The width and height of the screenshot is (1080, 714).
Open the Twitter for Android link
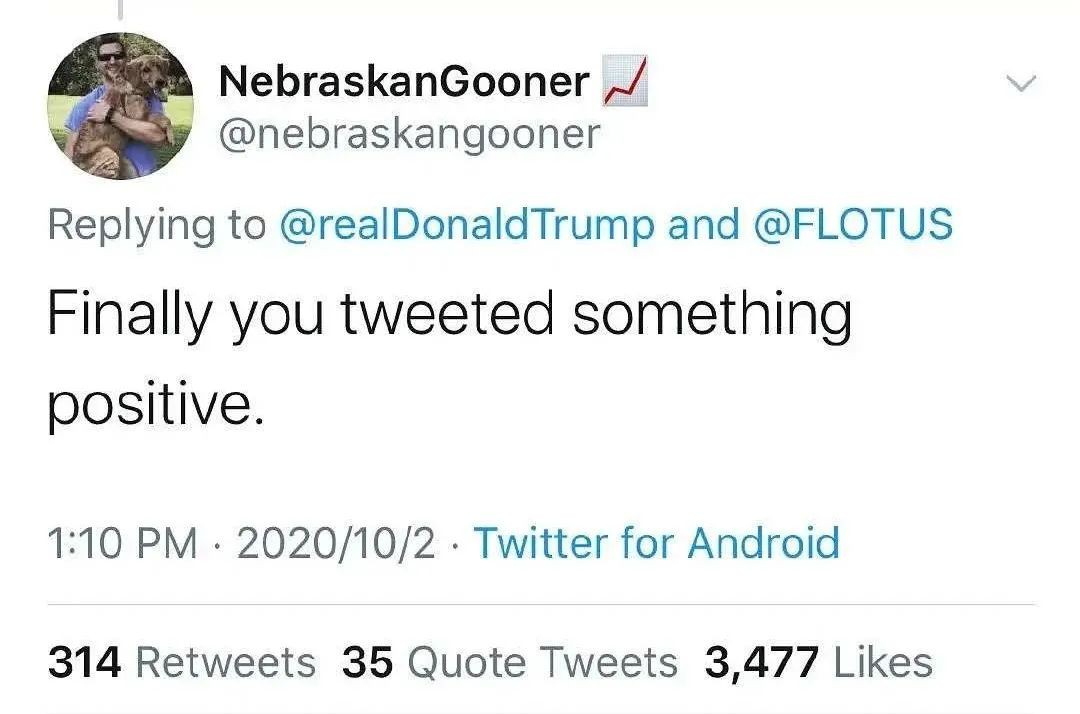point(656,543)
